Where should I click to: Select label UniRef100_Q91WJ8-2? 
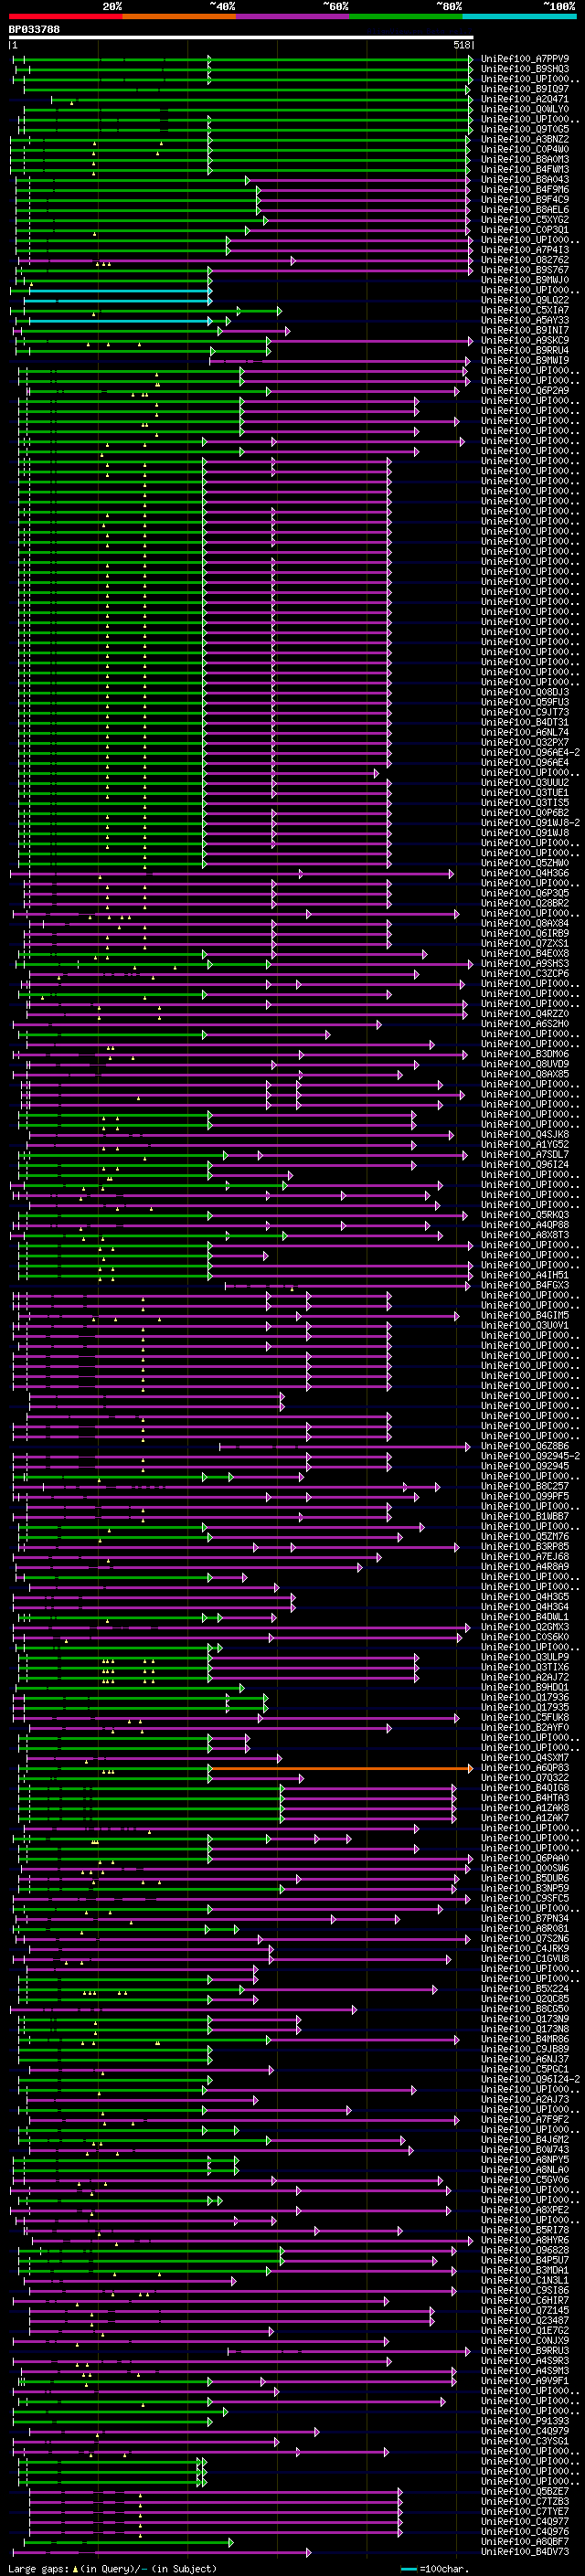(530, 823)
